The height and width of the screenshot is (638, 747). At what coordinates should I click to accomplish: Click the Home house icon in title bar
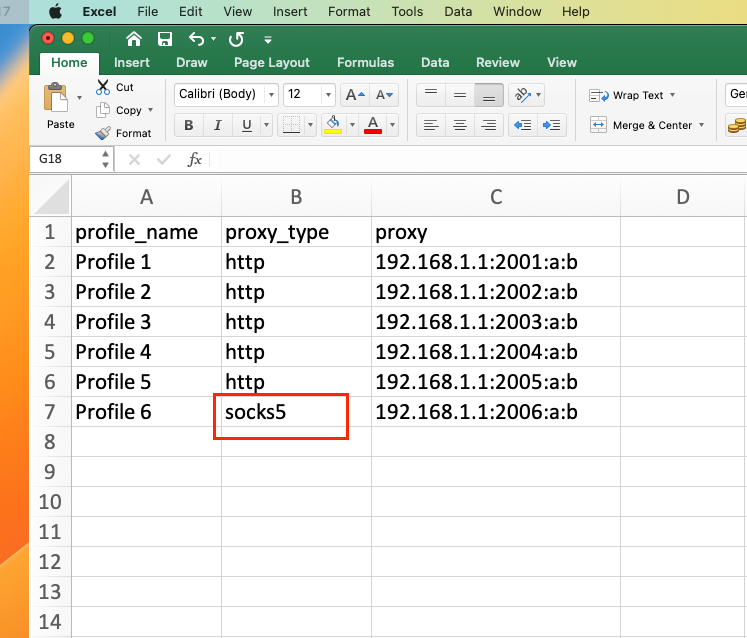(x=134, y=39)
